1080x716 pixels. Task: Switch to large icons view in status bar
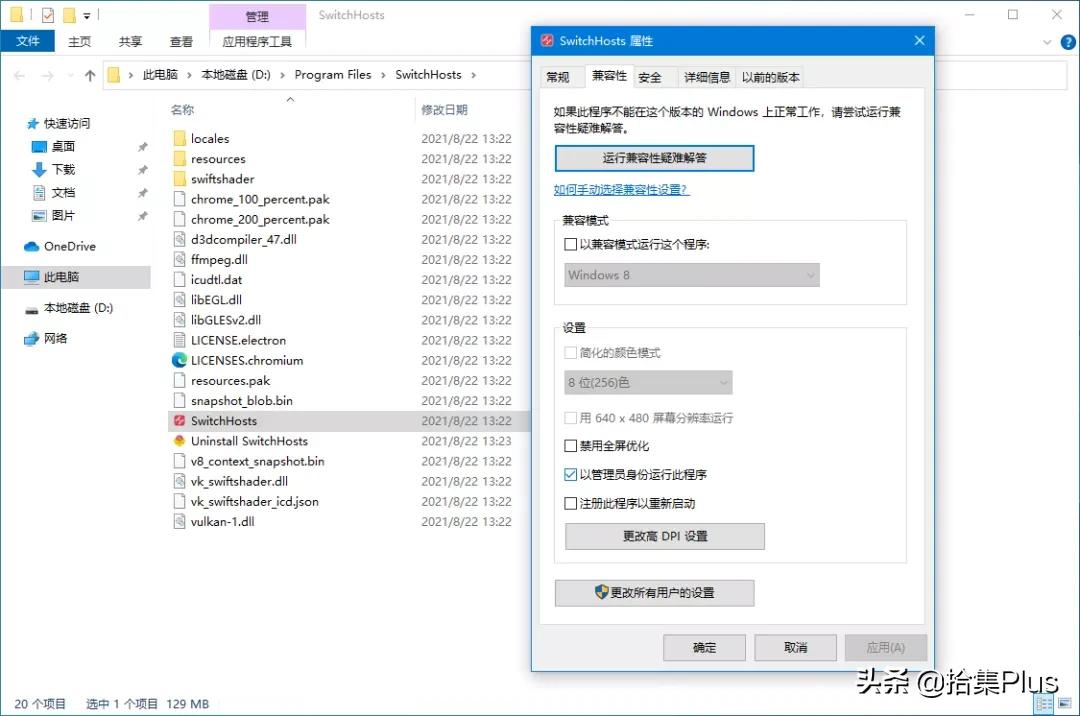(1065, 704)
